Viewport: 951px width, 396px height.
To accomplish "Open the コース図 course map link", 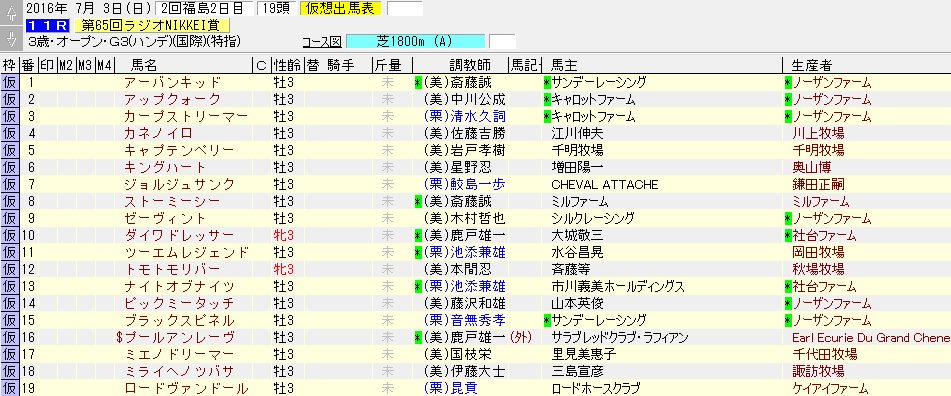I will [321, 42].
